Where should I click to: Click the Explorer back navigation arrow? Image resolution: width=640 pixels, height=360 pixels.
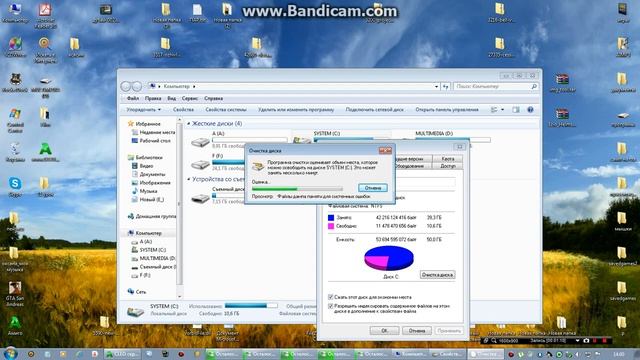click(x=126, y=86)
